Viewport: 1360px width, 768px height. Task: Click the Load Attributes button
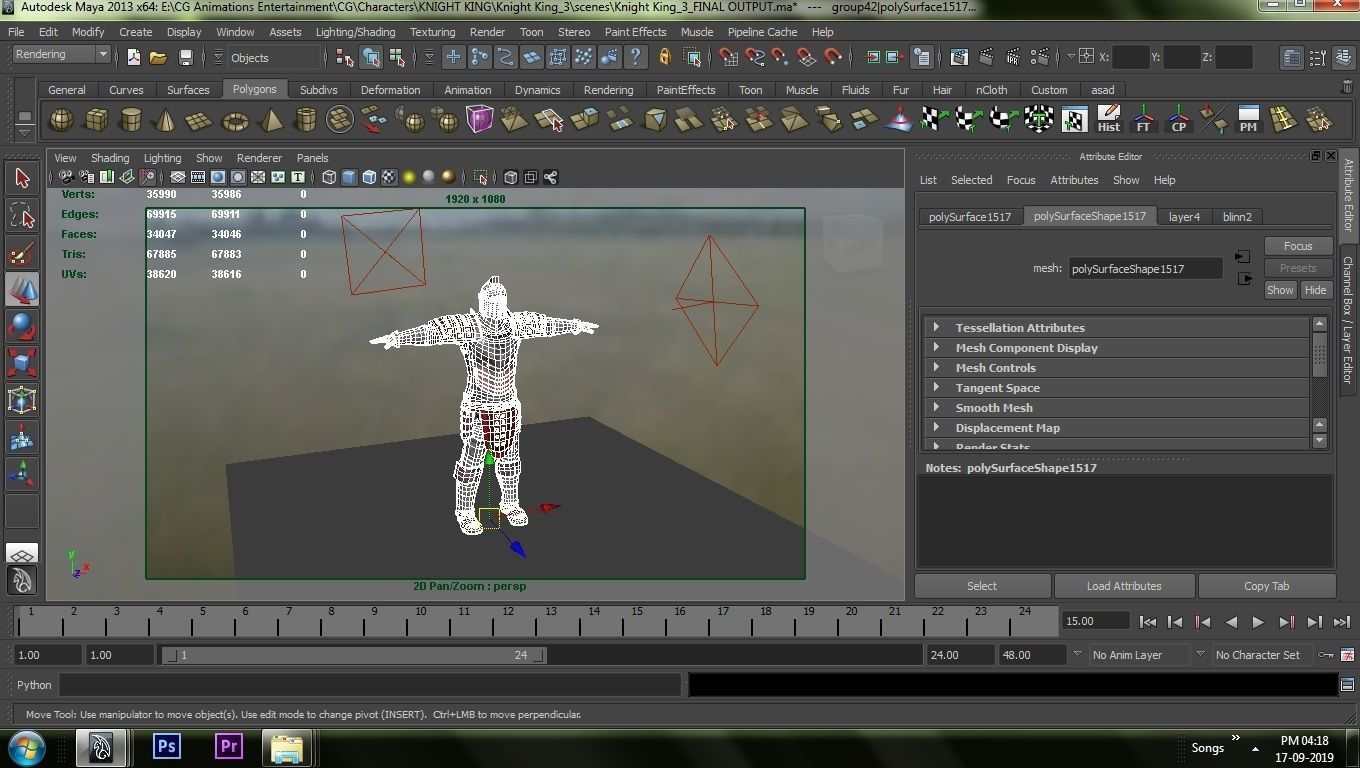click(1124, 586)
